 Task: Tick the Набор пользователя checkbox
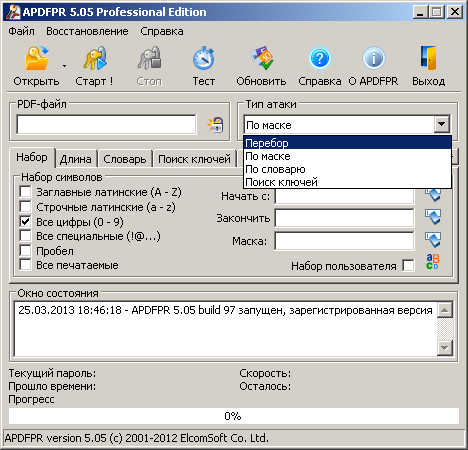point(408,266)
